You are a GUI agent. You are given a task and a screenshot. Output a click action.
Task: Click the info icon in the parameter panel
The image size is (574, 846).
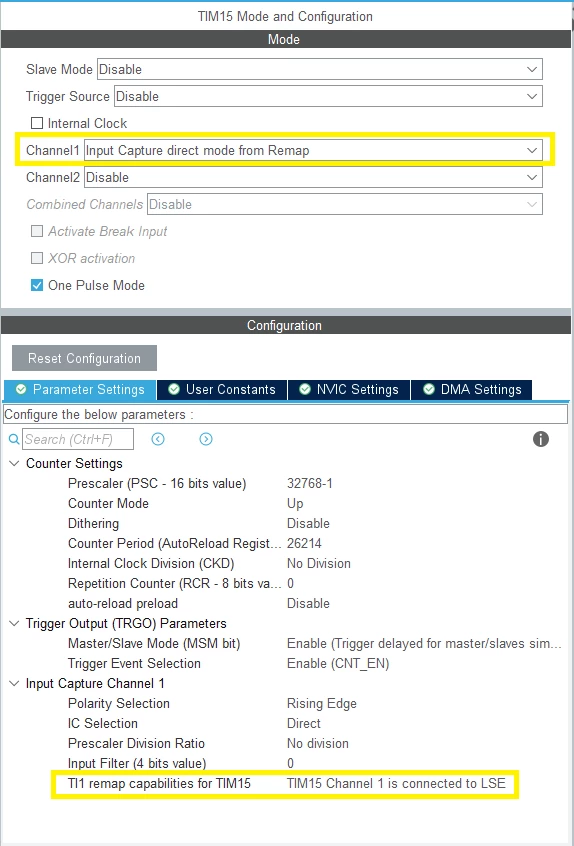(x=541, y=439)
